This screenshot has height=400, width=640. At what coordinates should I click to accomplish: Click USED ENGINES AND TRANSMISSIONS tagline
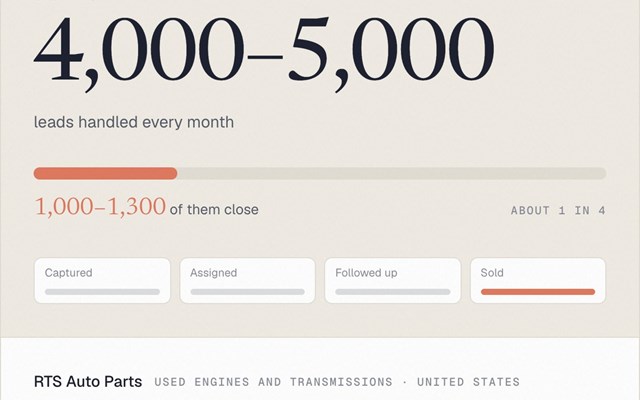coord(273,382)
